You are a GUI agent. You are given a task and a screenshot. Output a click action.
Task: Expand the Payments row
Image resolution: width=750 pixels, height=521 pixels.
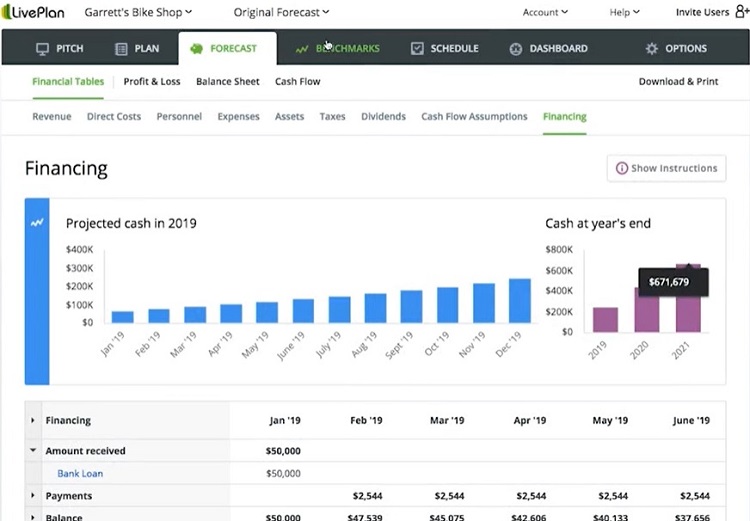[33, 496]
